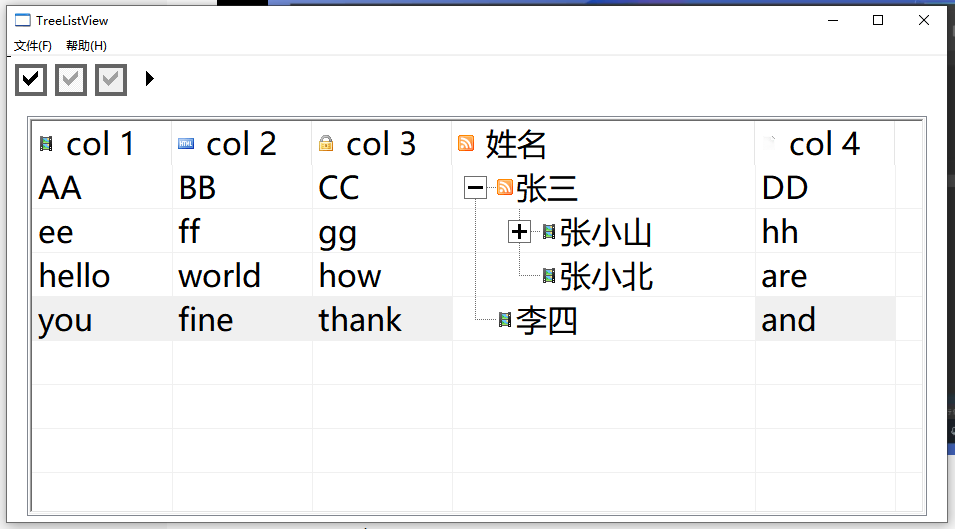
Task: Click the RSS icon in 姓名 header
Action: point(466,143)
